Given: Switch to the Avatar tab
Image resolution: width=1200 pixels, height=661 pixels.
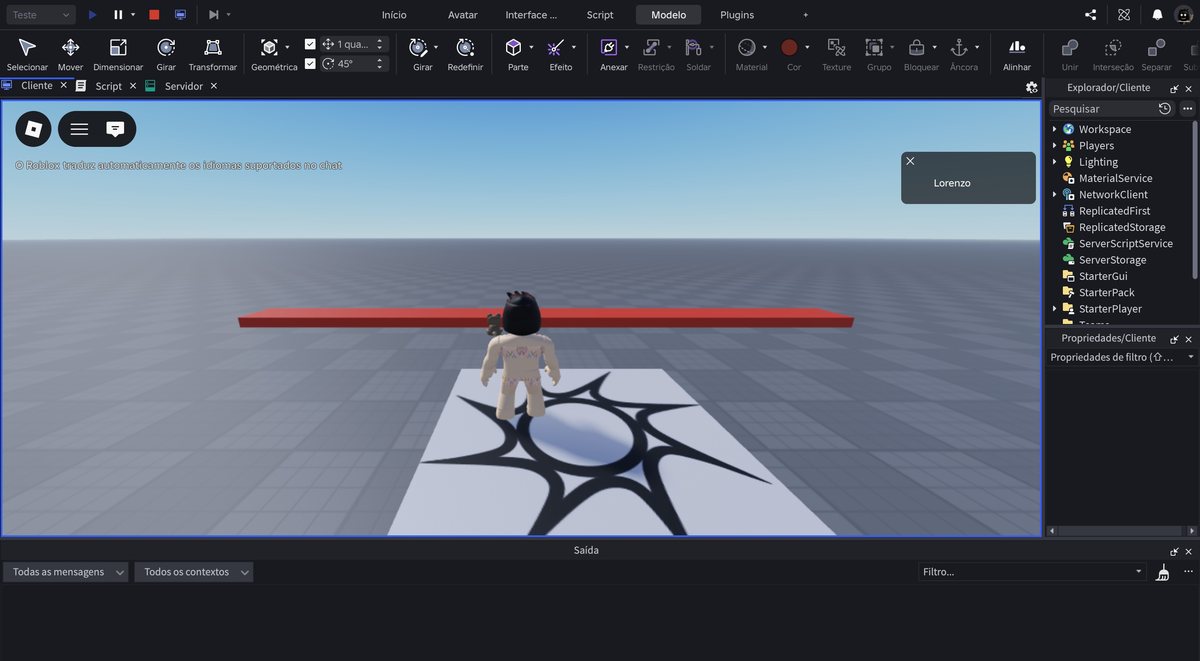Looking at the screenshot, I should (x=463, y=15).
